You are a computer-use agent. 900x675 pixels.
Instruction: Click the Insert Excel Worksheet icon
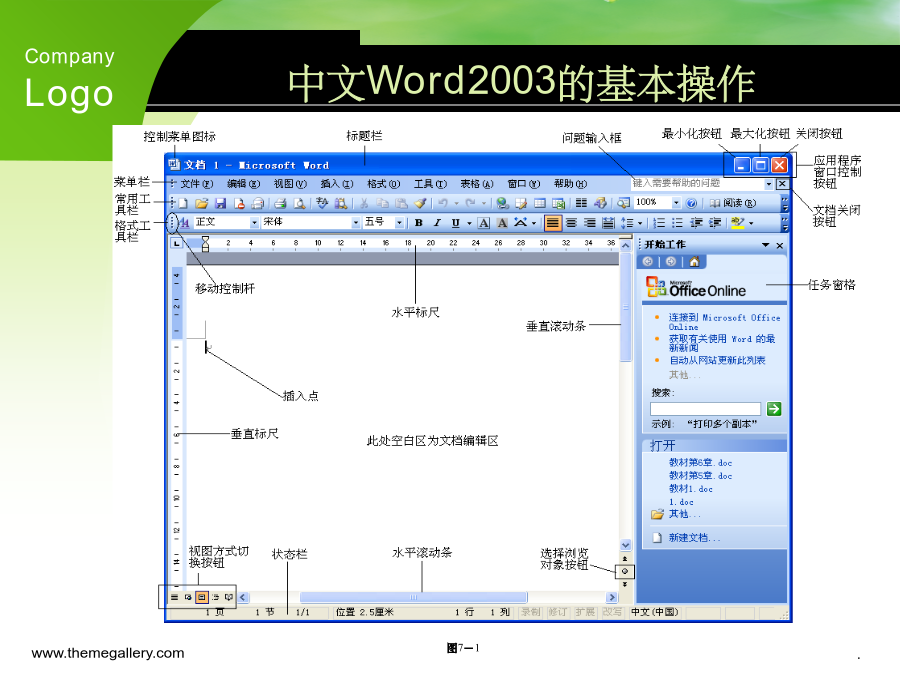click(x=558, y=203)
